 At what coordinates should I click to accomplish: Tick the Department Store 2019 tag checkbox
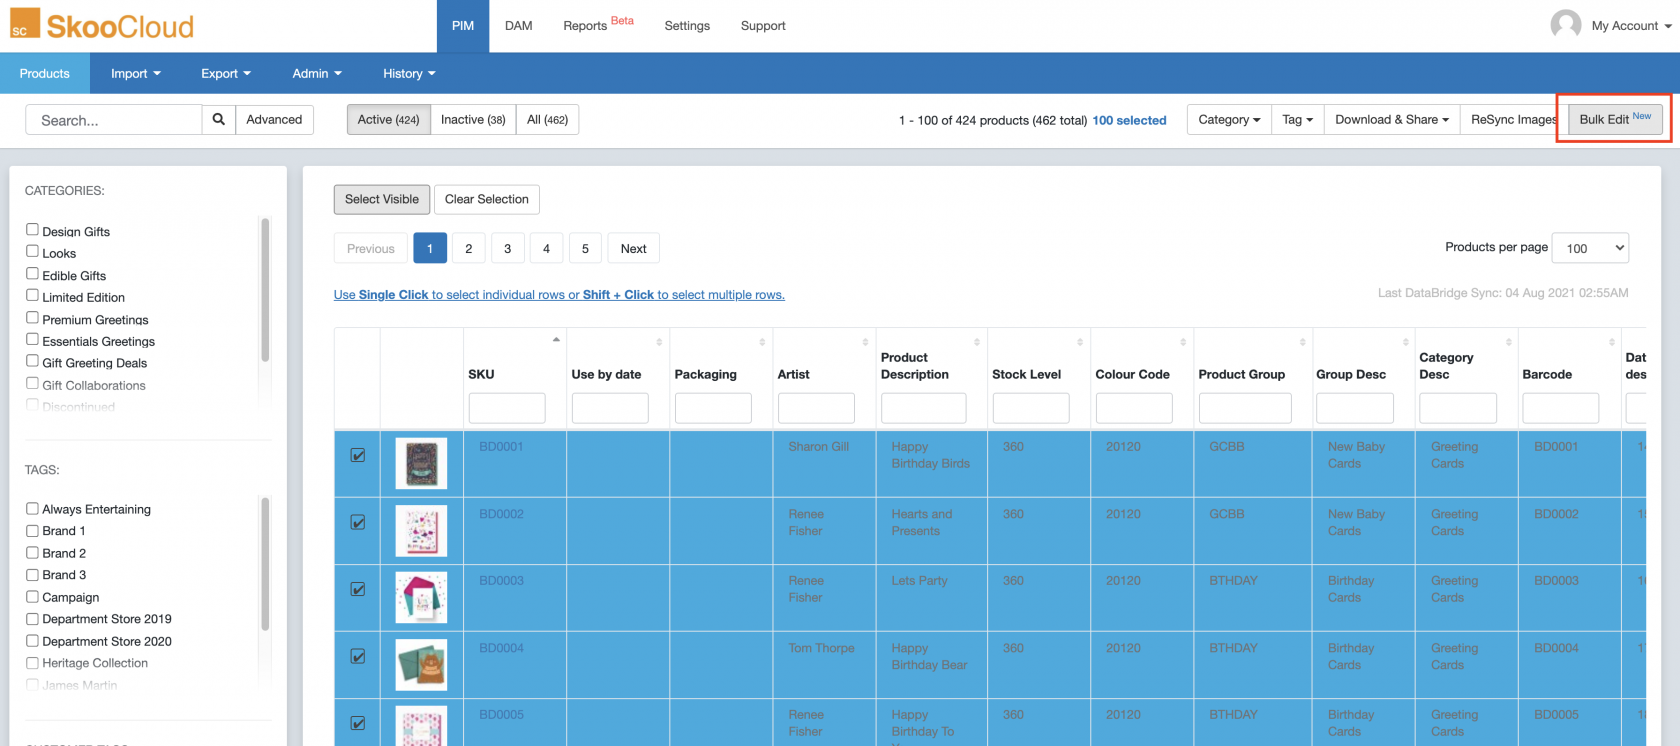[x=32, y=618]
